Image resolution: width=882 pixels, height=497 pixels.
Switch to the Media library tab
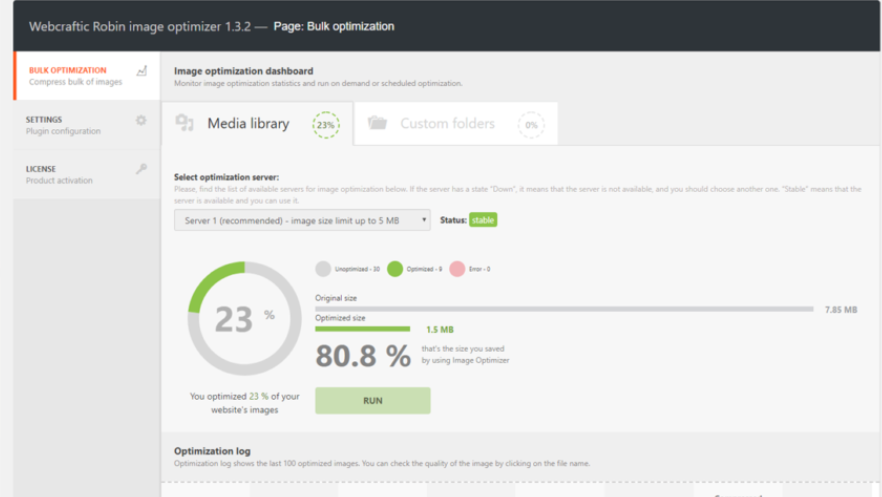click(258, 124)
